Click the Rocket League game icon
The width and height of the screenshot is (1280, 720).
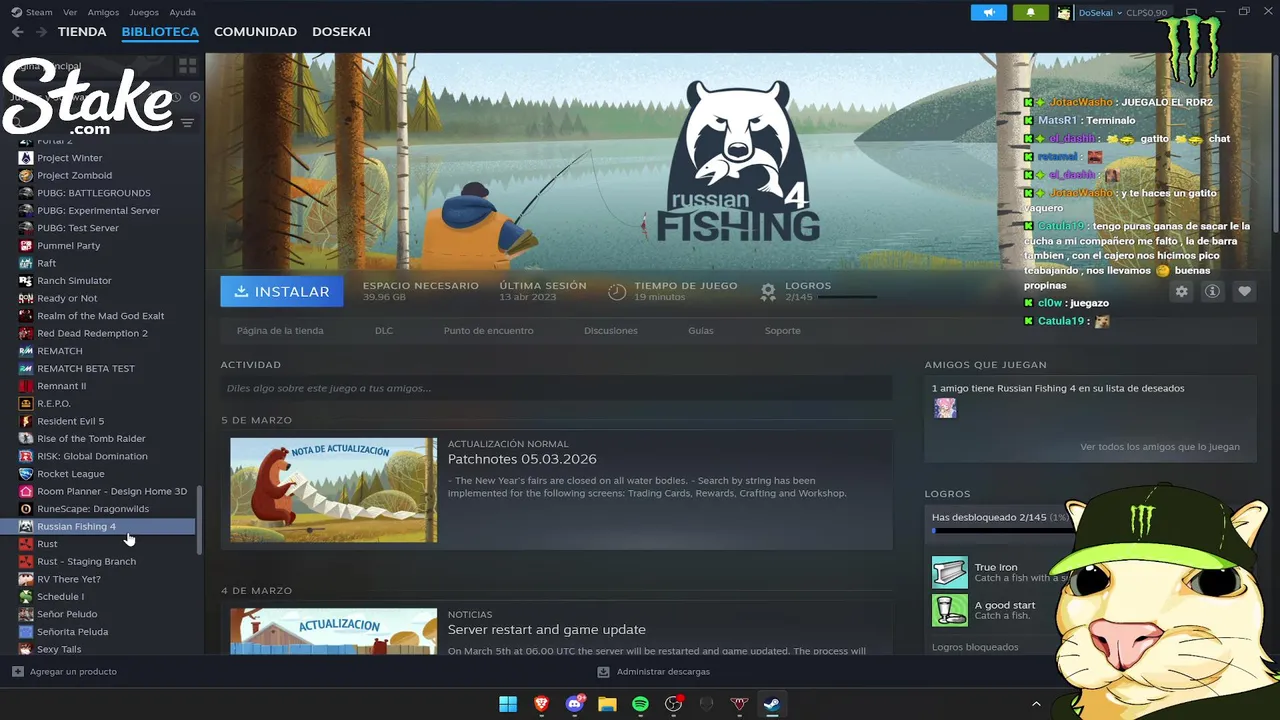pyautogui.click(x=26, y=474)
